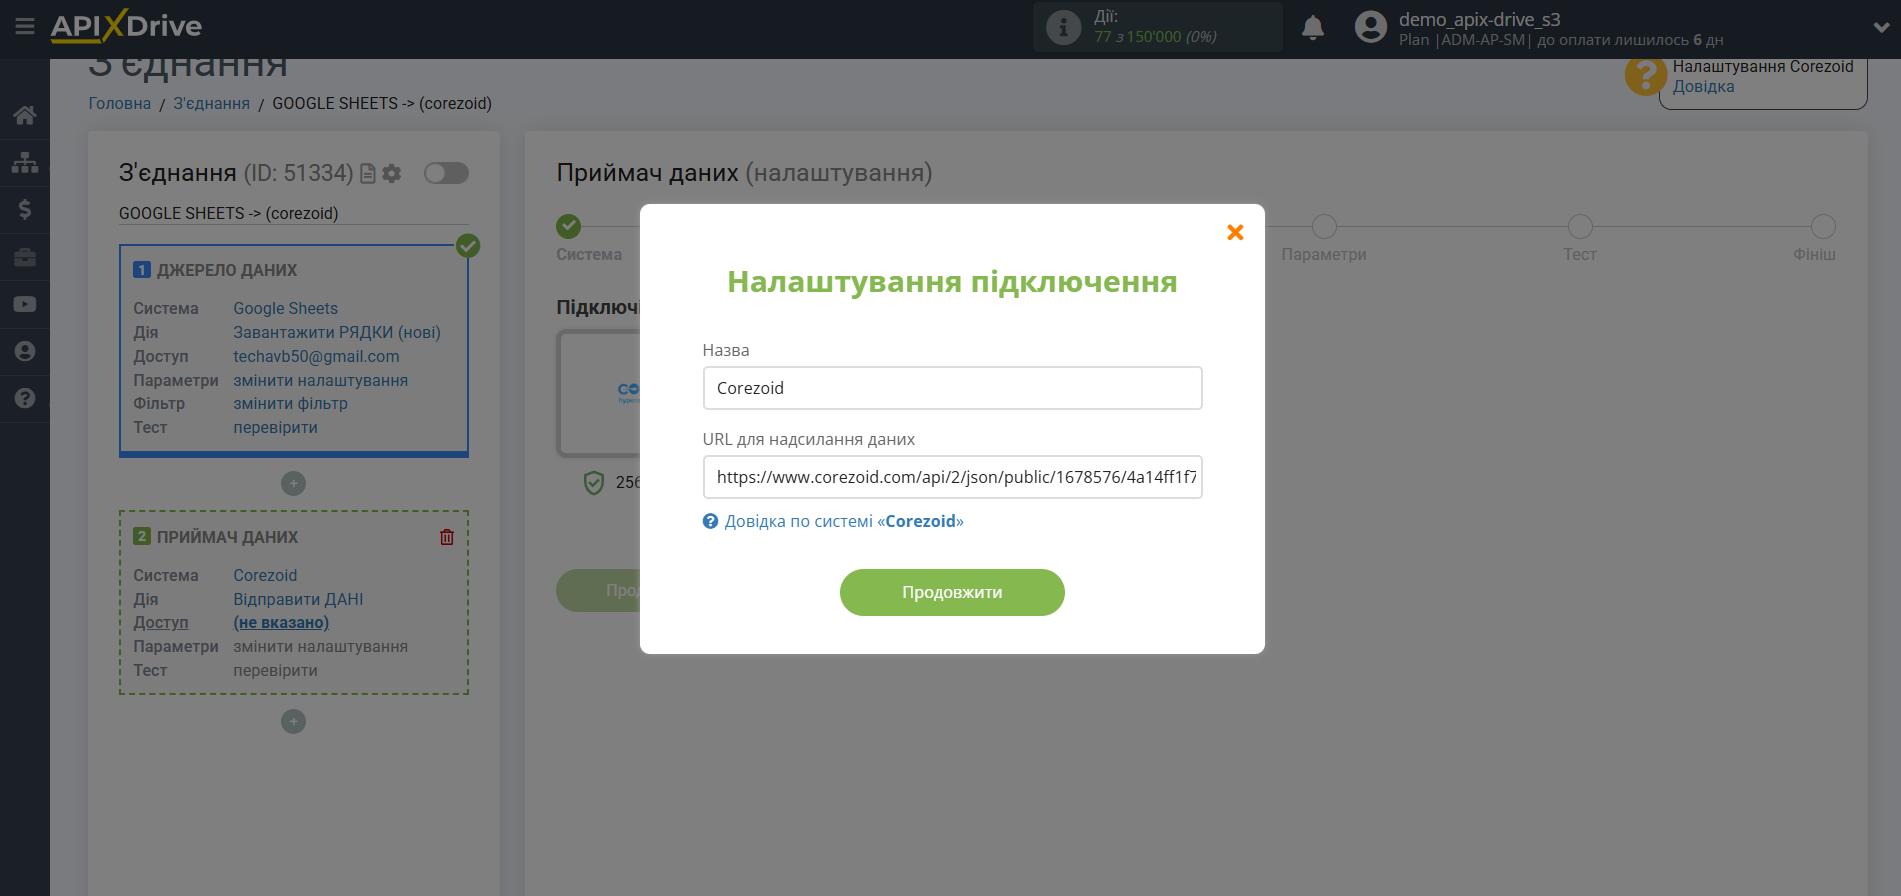Close the connection settings dialog

[x=1235, y=232]
